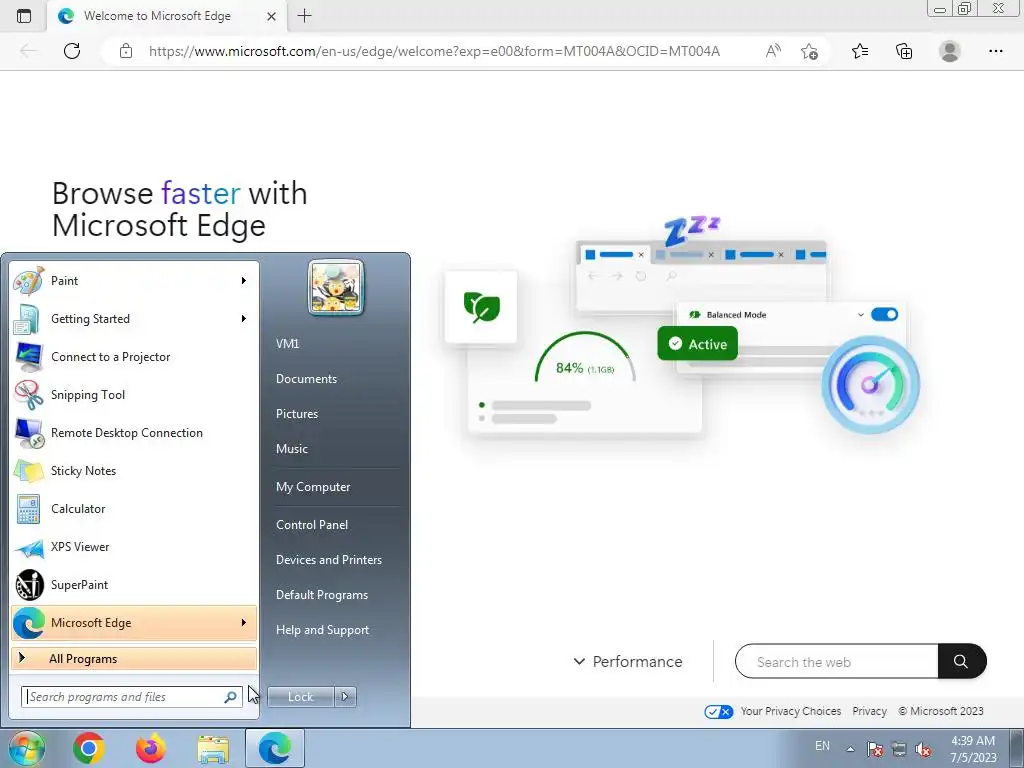Launch the Snipping Tool

pos(134,394)
